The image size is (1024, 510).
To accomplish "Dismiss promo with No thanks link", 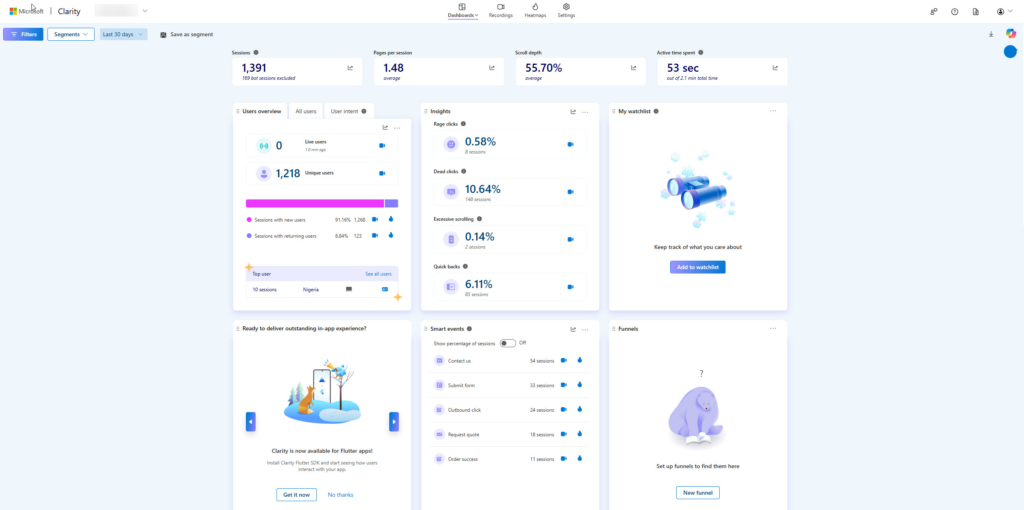I will click(x=340, y=495).
